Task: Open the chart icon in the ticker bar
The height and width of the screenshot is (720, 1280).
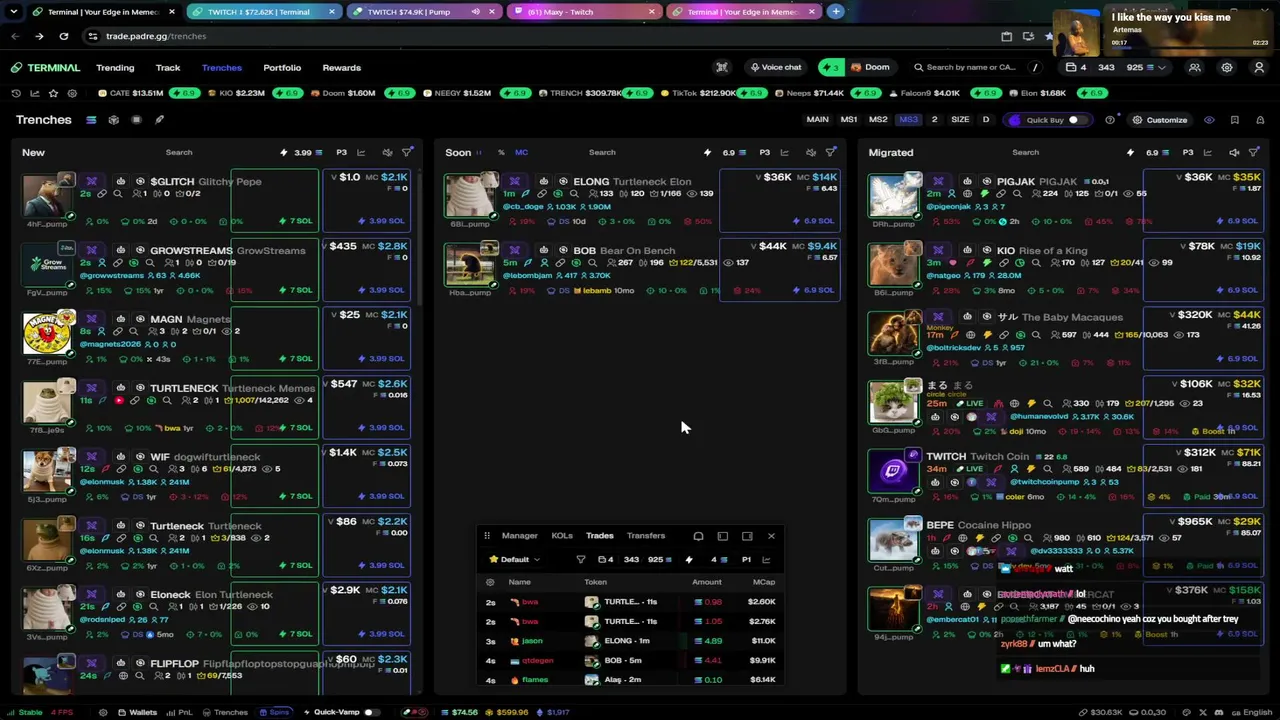Action: (x=35, y=93)
